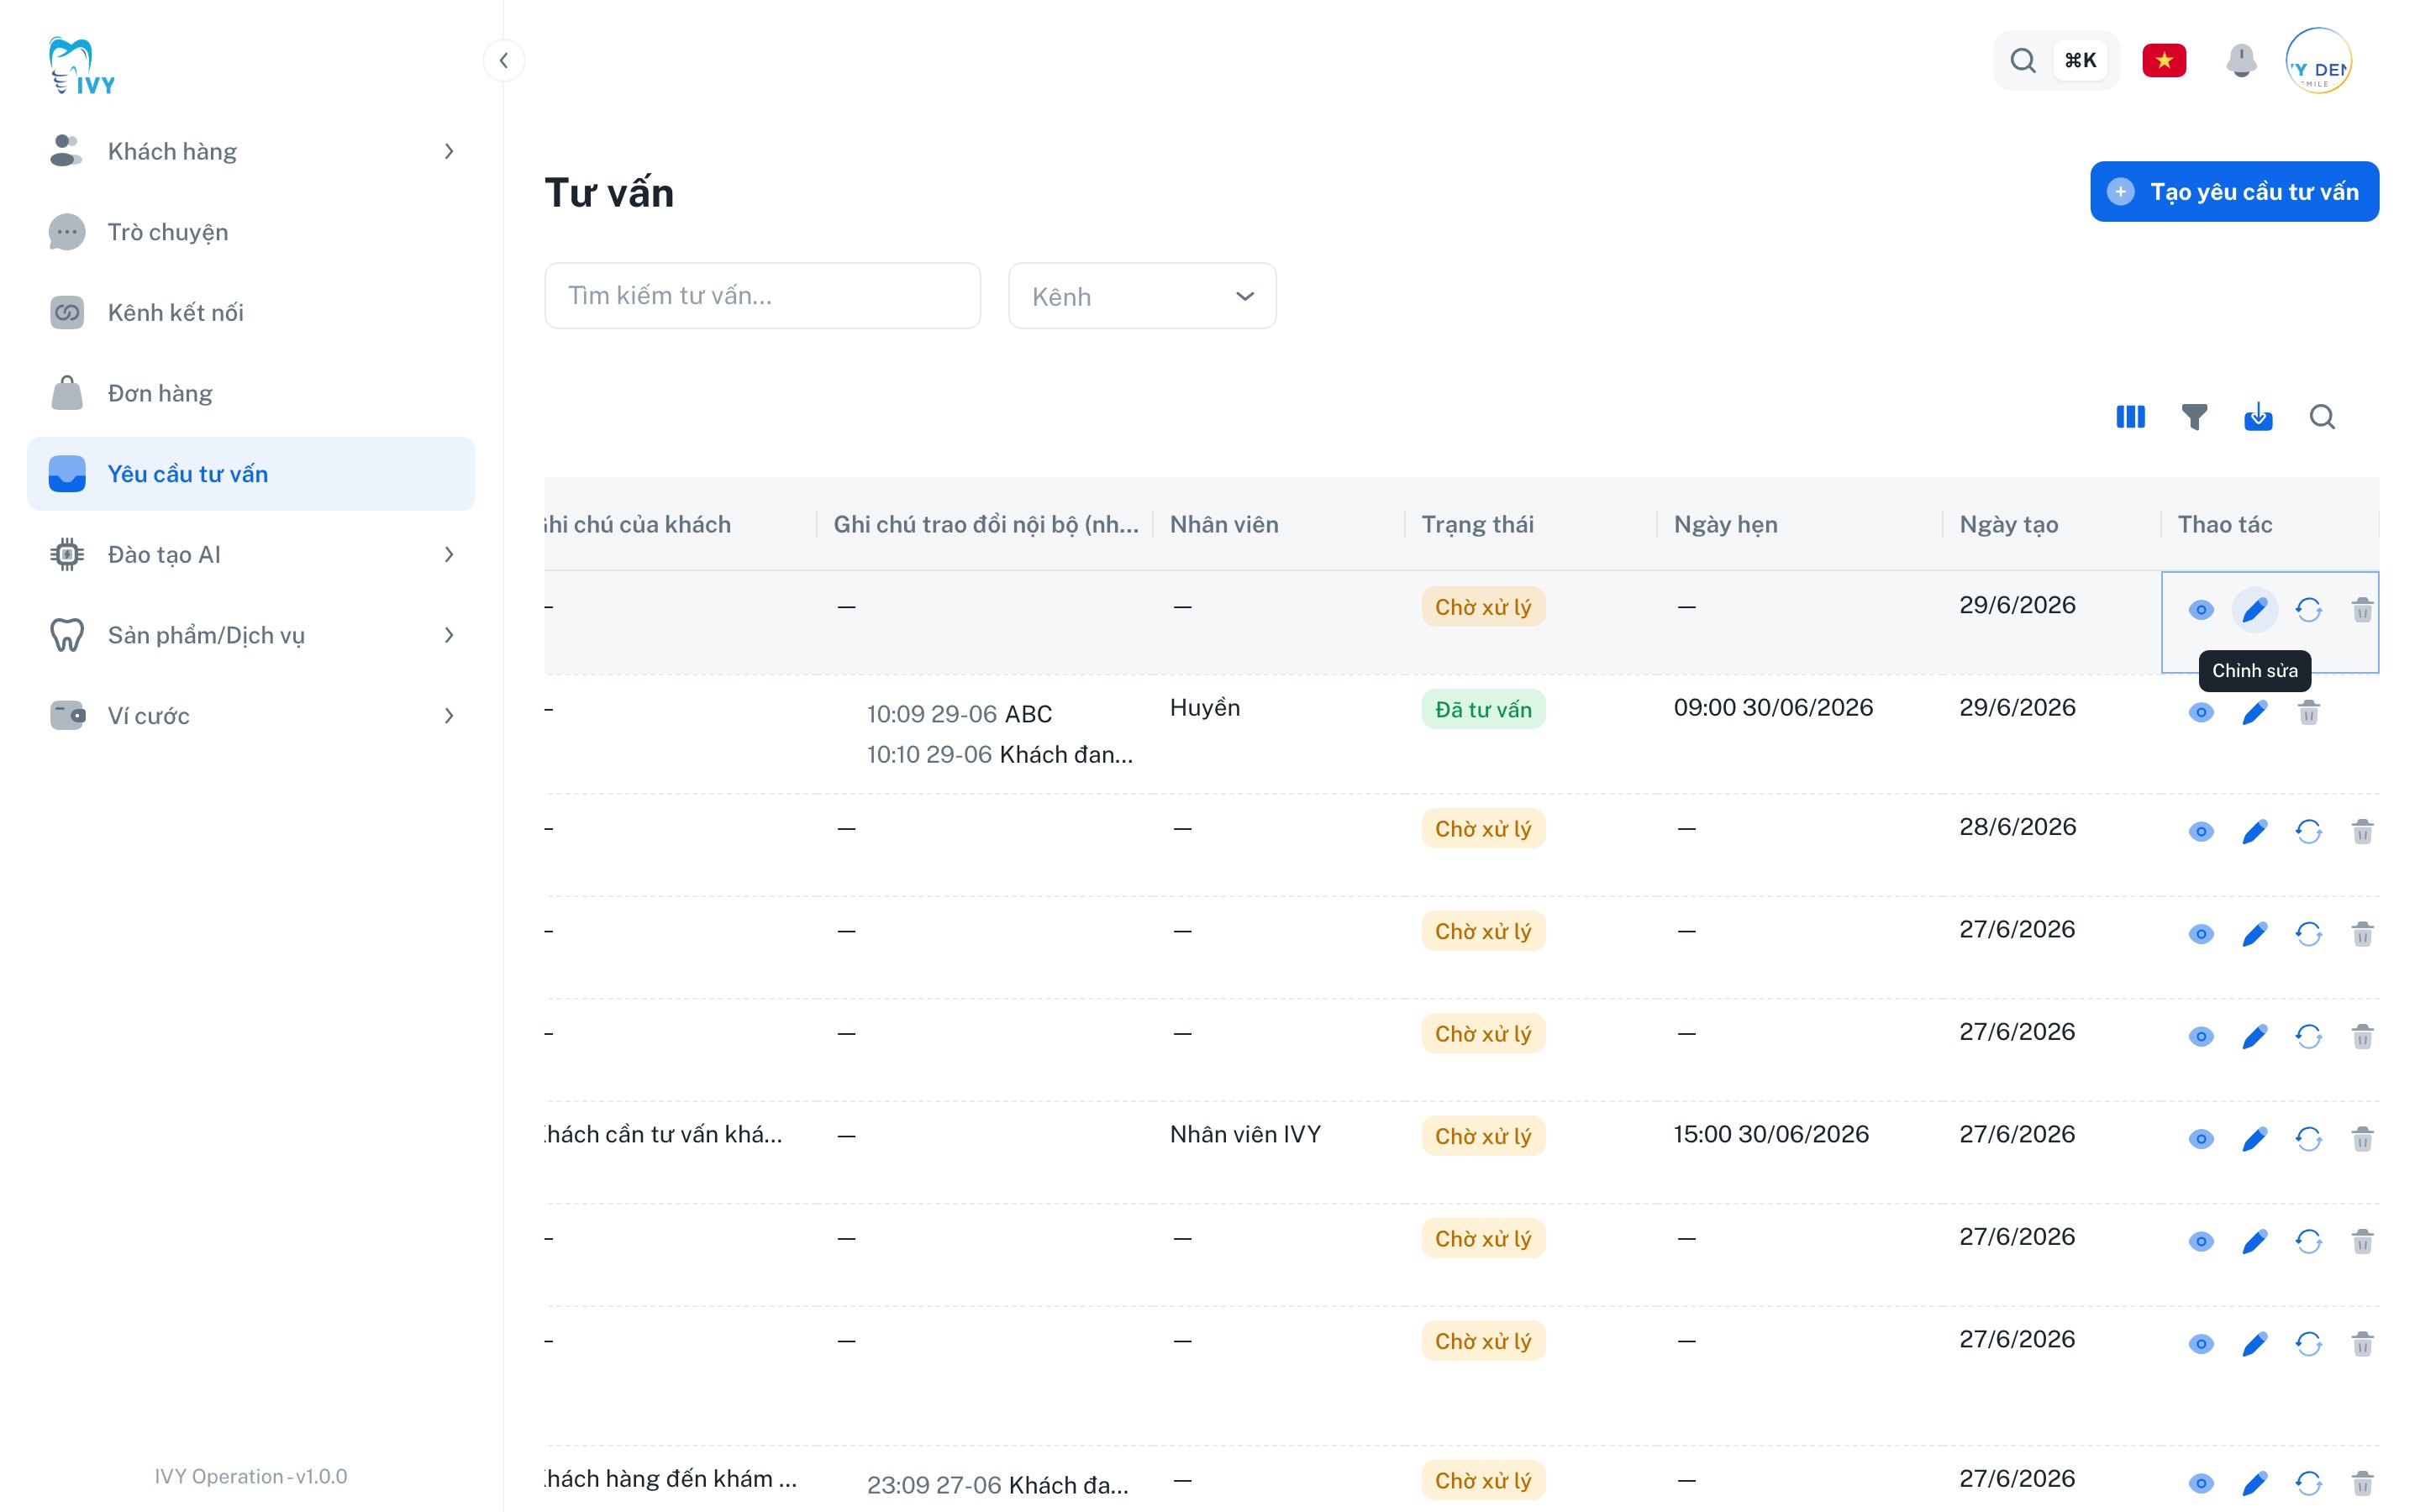Edit the first 29/6/2026 Chờ xử lý row
Image resolution: width=2420 pixels, height=1512 pixels.
point(2254,609)
